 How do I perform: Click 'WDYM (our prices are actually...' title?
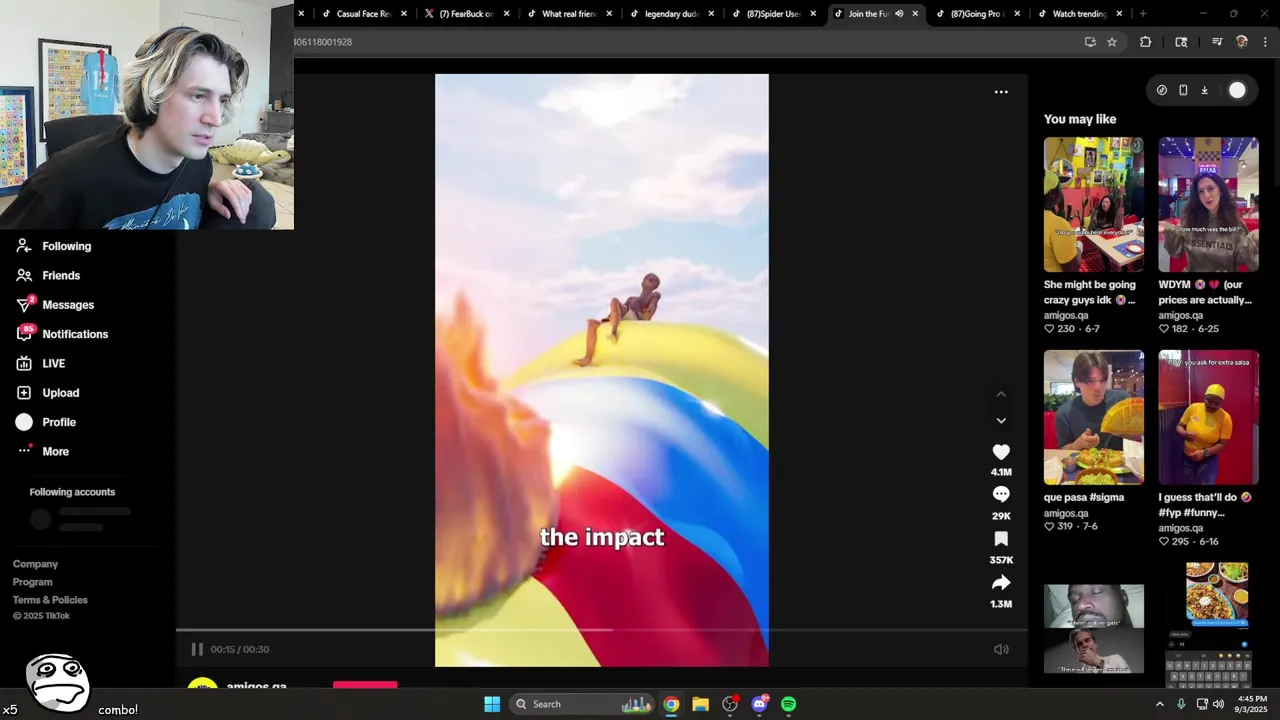(x=1205, y=292)
